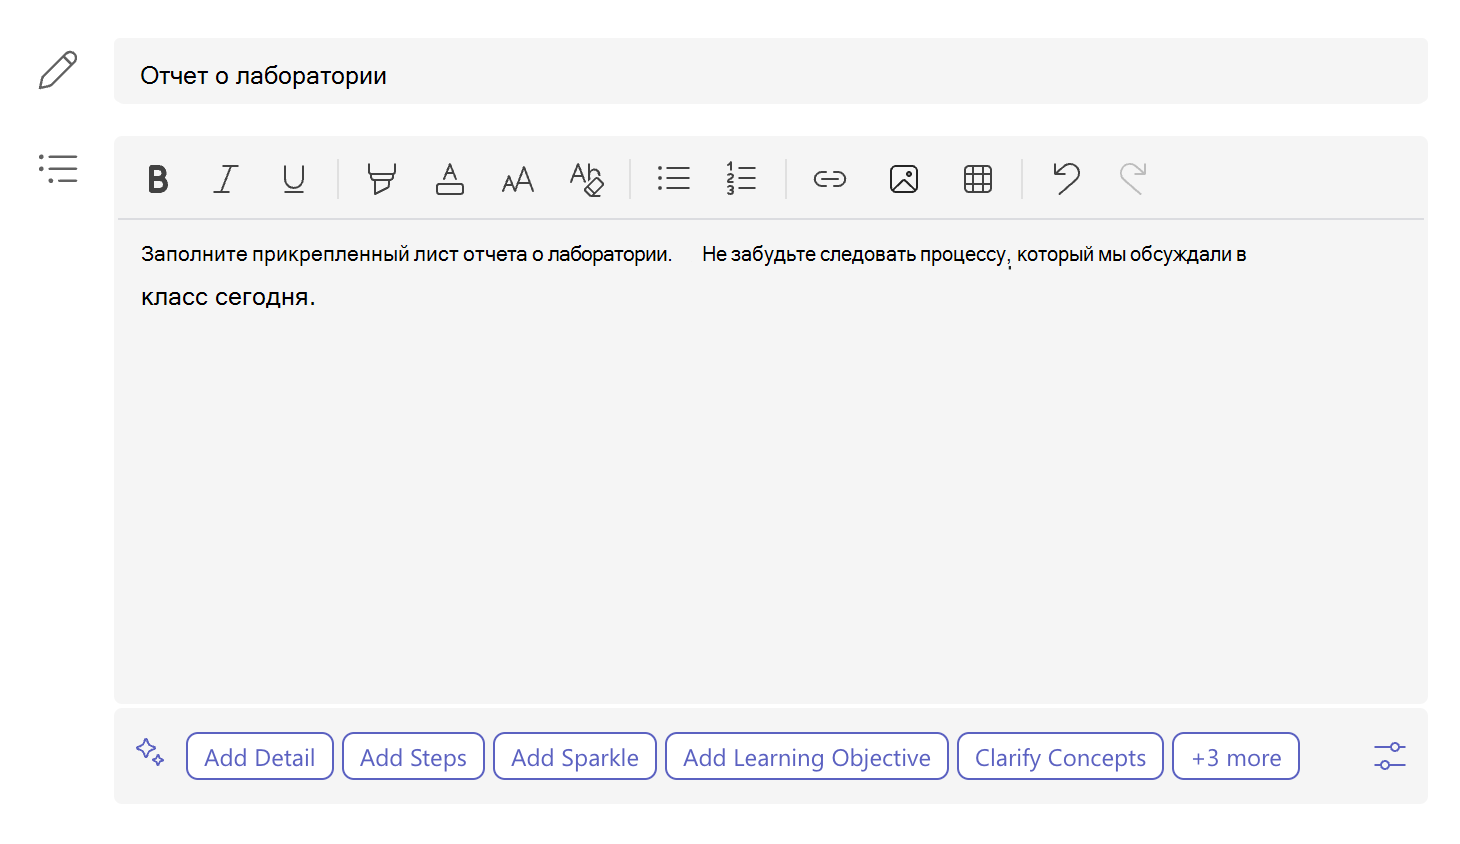Image resolution: width=1460 pixels, height=844 pixels.
Task: Insert a numbered list
Action: (x=741, y=179)
